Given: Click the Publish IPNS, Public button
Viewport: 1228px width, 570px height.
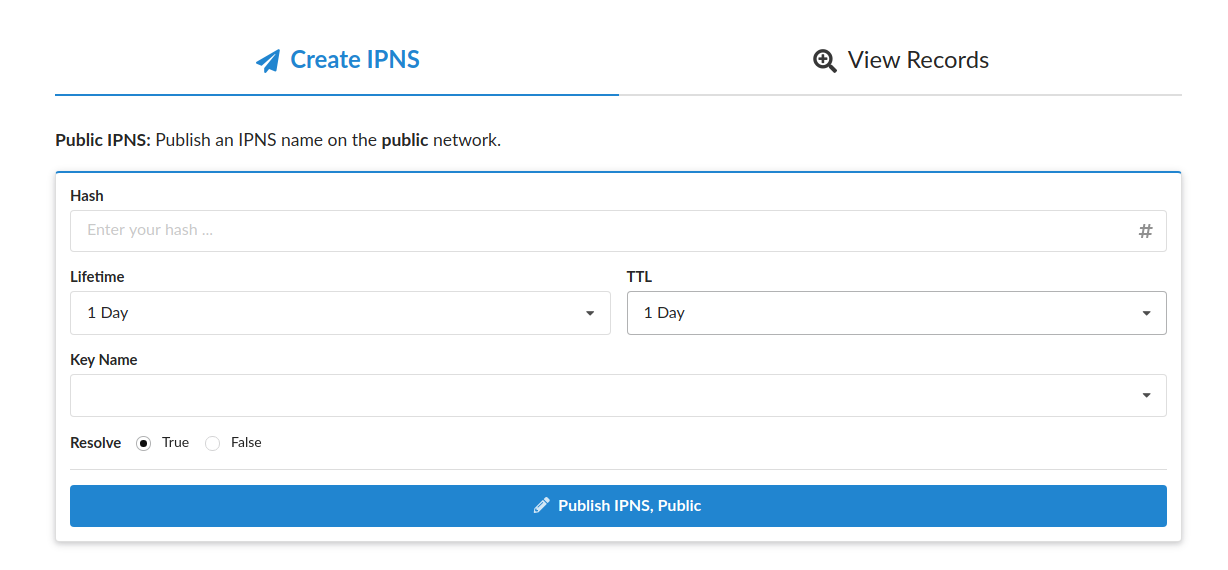Looking at the screenshot, I should pyautogui.click(x=618, y=506).
